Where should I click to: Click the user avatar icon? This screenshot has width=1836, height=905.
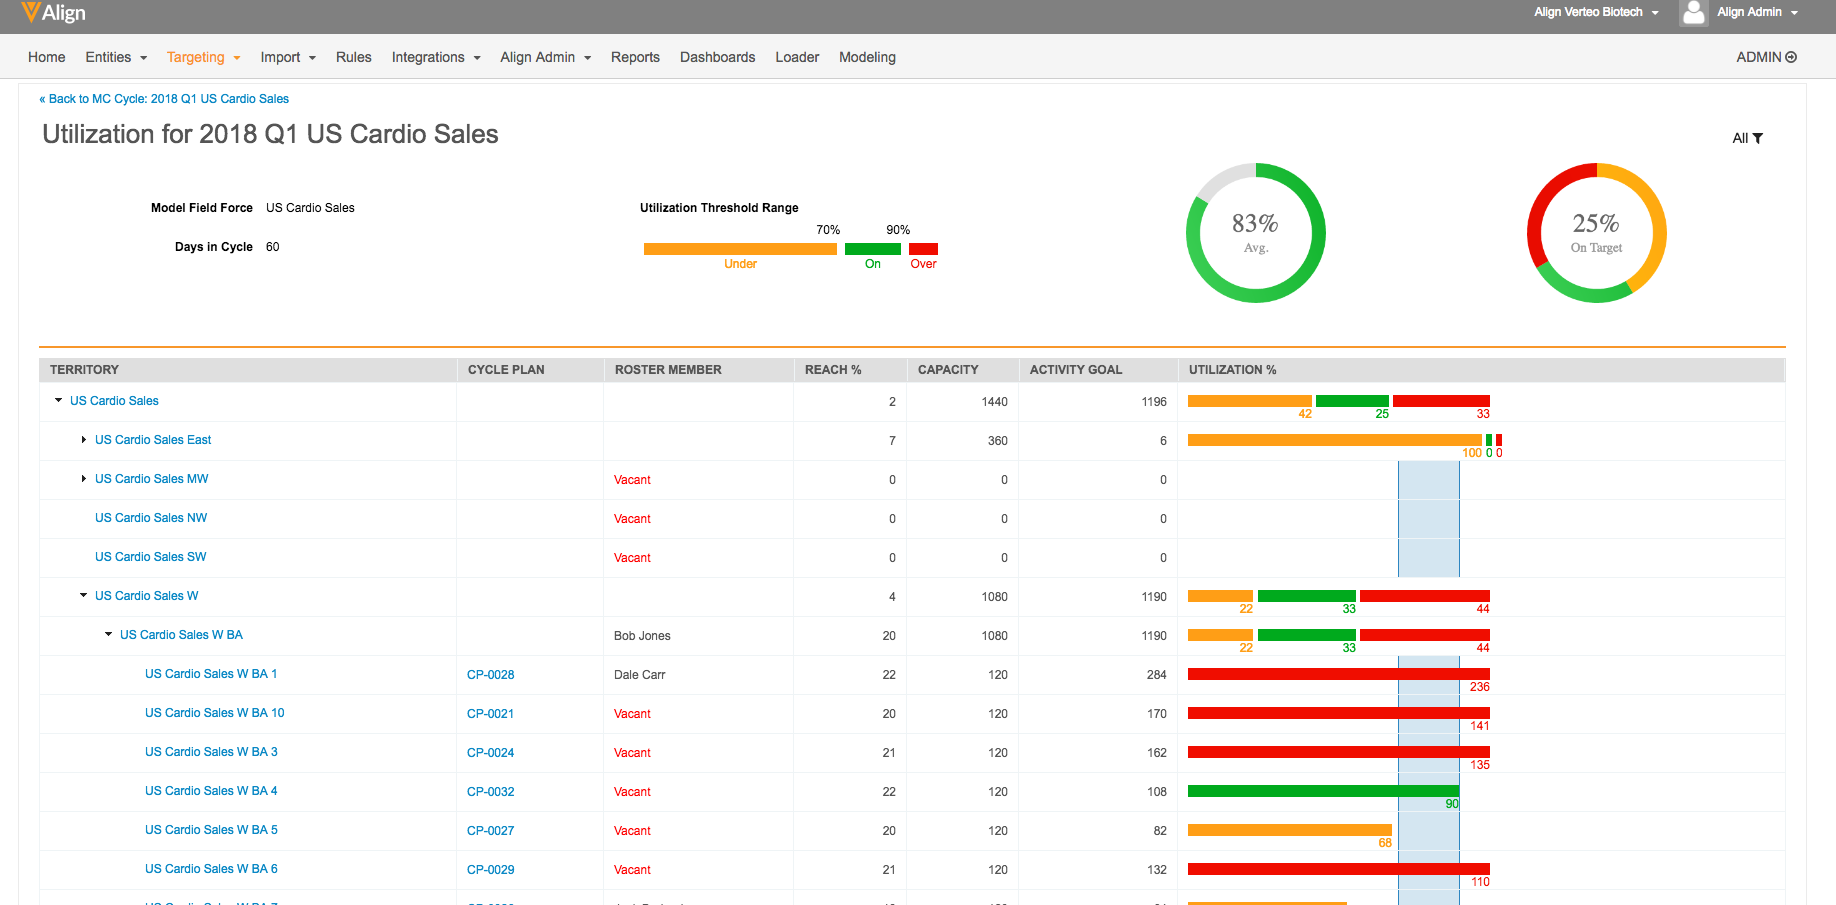[1693, 13]
